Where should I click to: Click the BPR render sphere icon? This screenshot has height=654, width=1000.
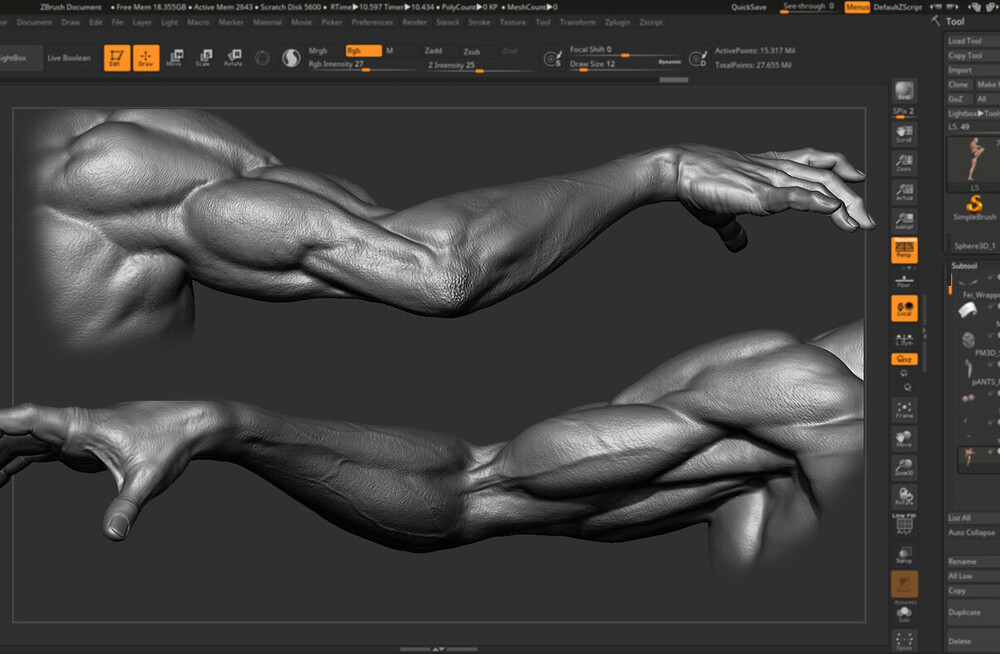904,91
